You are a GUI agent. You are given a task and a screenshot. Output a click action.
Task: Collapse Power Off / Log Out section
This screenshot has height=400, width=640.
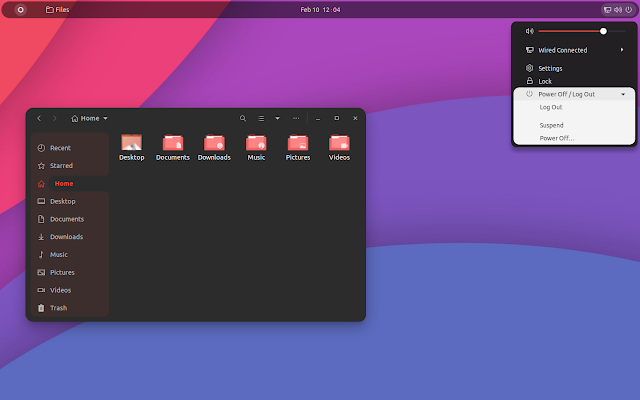[574, 94]
